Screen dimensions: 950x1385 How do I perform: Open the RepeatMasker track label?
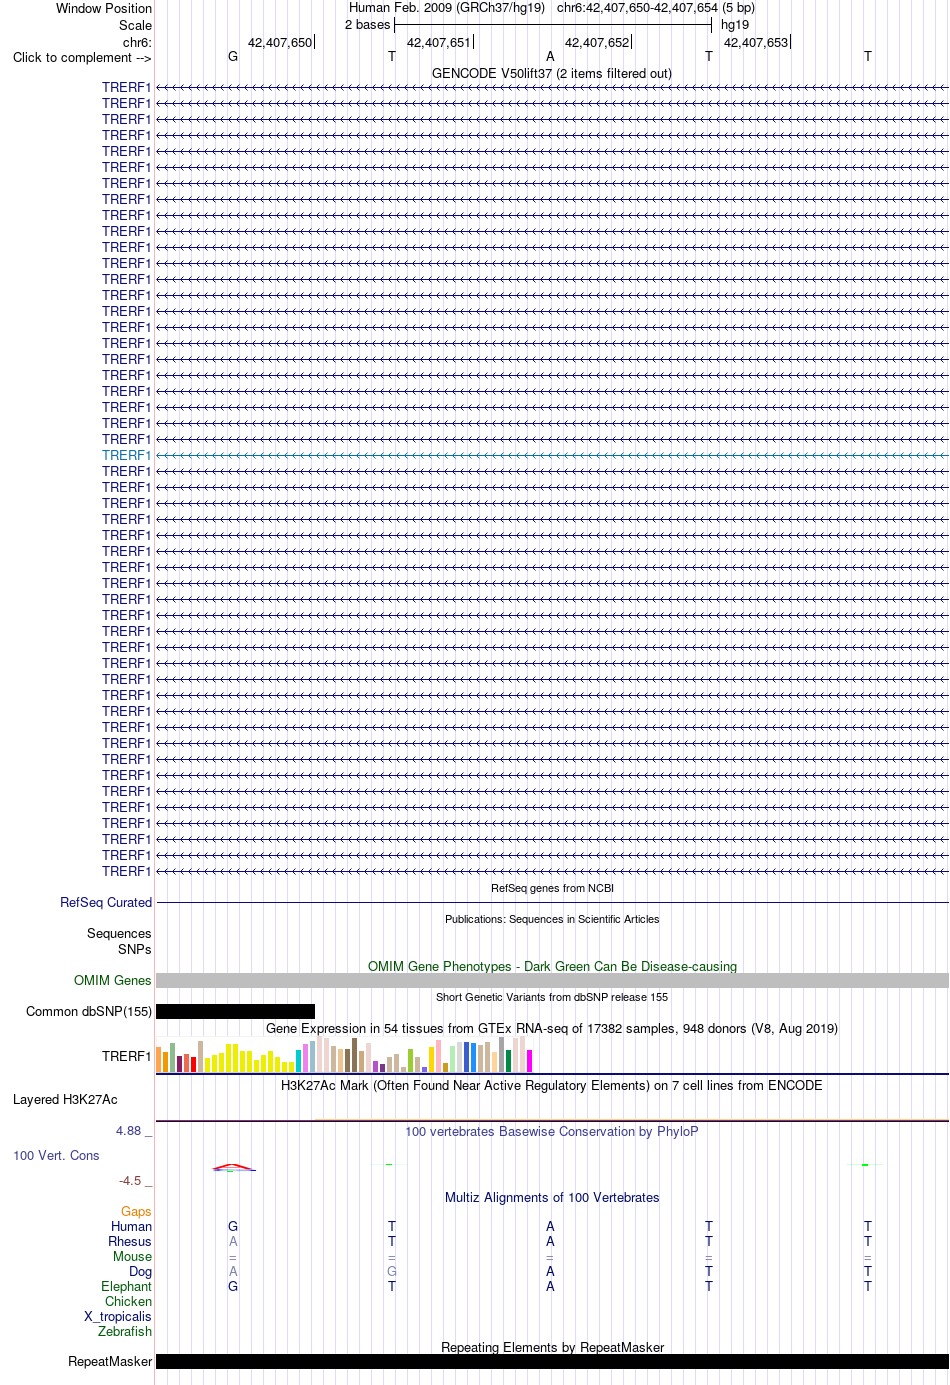pyautogui.click(x=110, y=1361)
